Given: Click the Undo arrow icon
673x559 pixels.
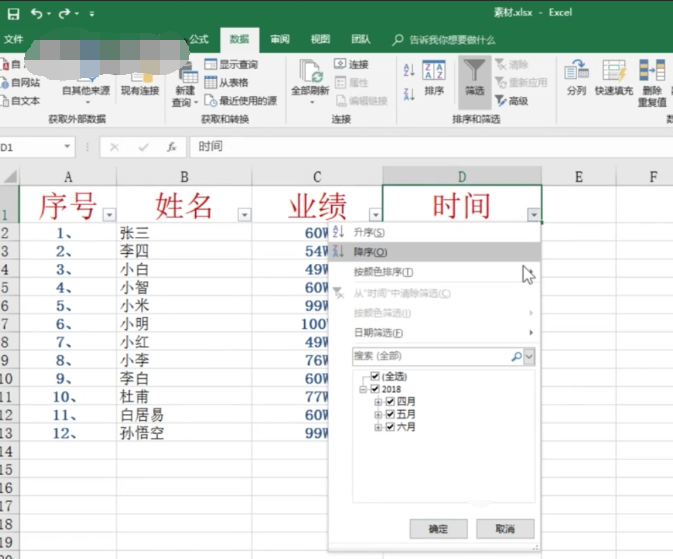Looking at the screenshot, I should pyautogui.click(x=37, y=14).
